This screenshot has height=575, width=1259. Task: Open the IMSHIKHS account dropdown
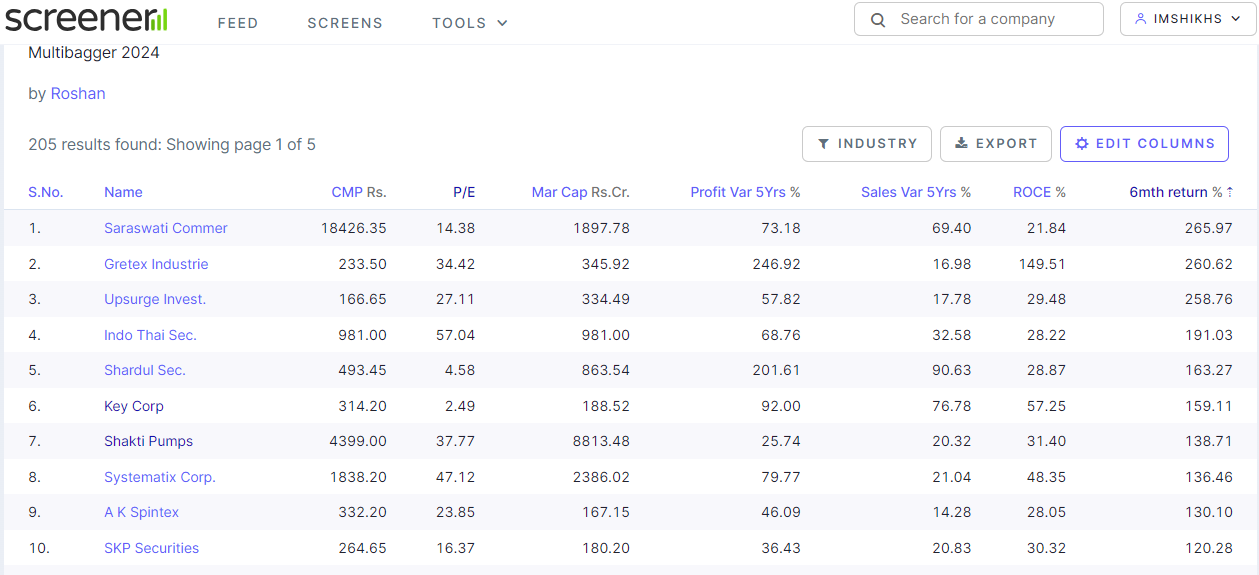coord(1188,19)
